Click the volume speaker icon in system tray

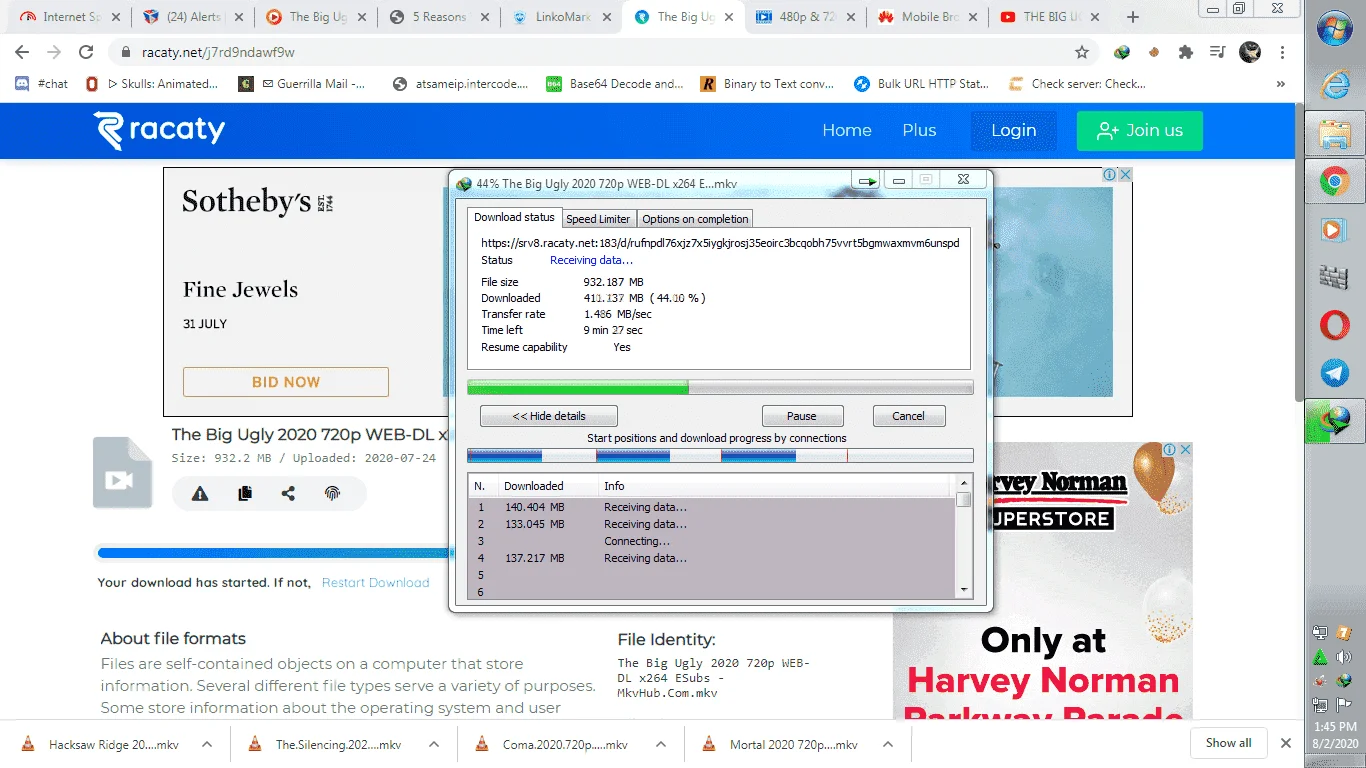click(x=1344, y=657)
